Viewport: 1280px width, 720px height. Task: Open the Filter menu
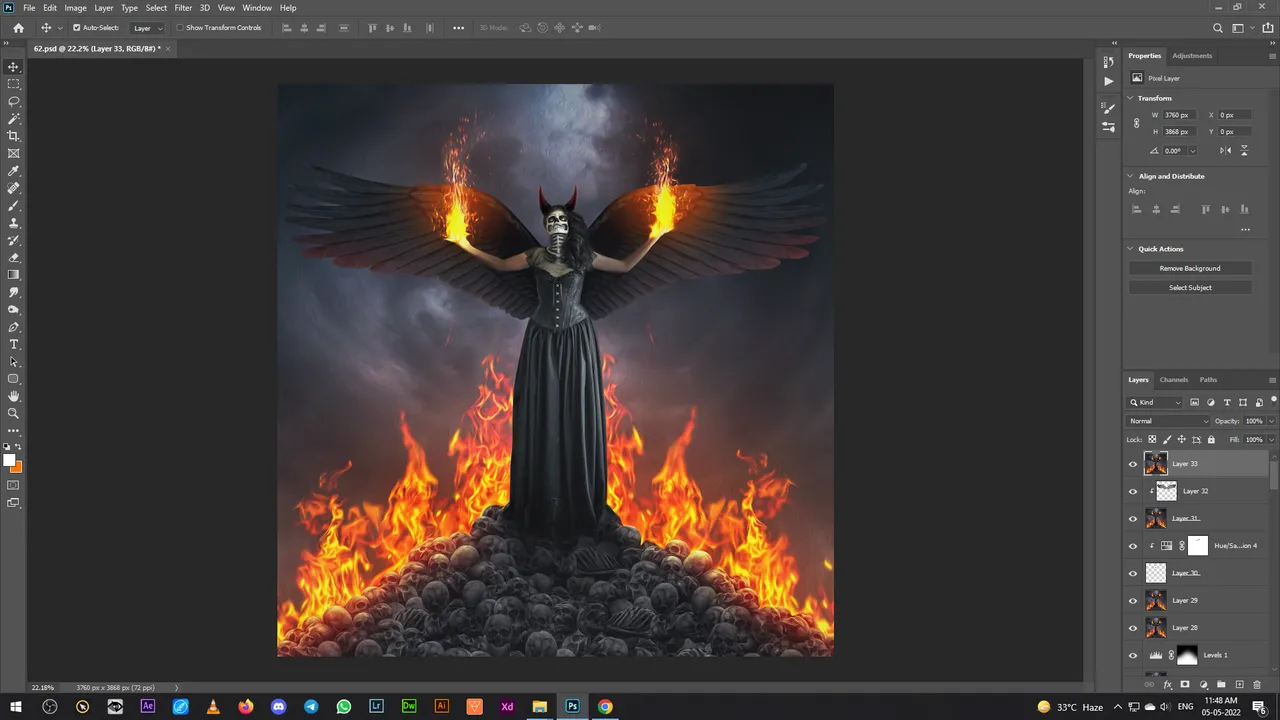click(183, 8)
